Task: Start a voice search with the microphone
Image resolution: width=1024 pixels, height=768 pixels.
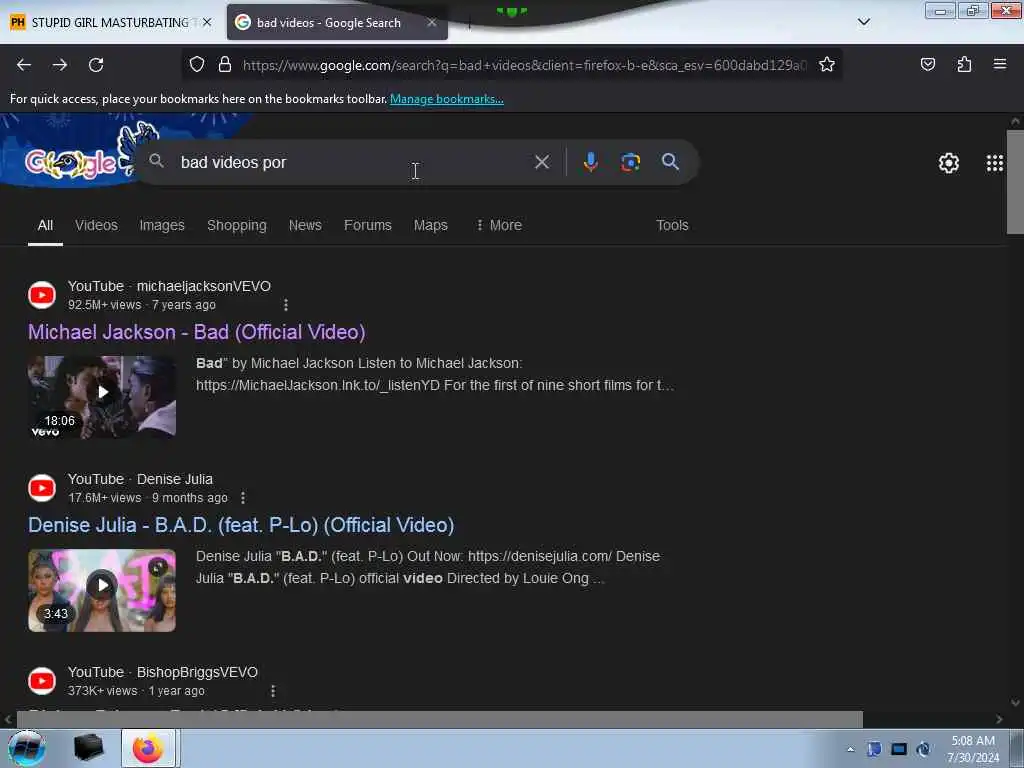Action: (x=590, y=162)
